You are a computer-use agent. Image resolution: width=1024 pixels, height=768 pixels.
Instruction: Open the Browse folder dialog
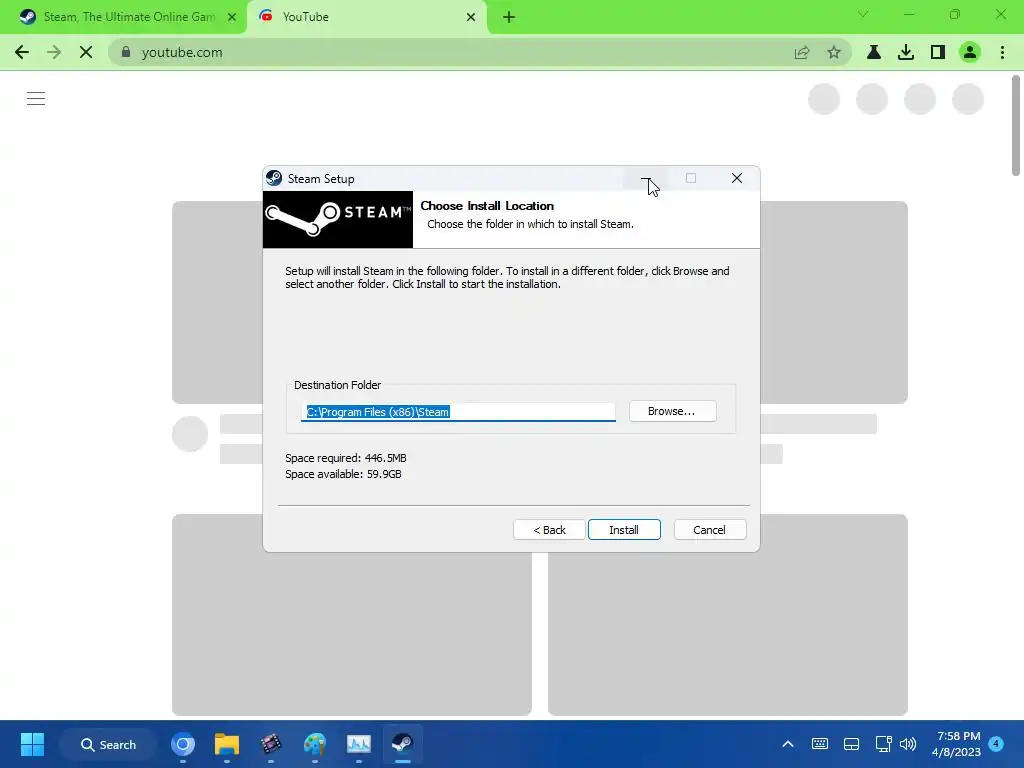pyautogui.click(x=672, y=411)
